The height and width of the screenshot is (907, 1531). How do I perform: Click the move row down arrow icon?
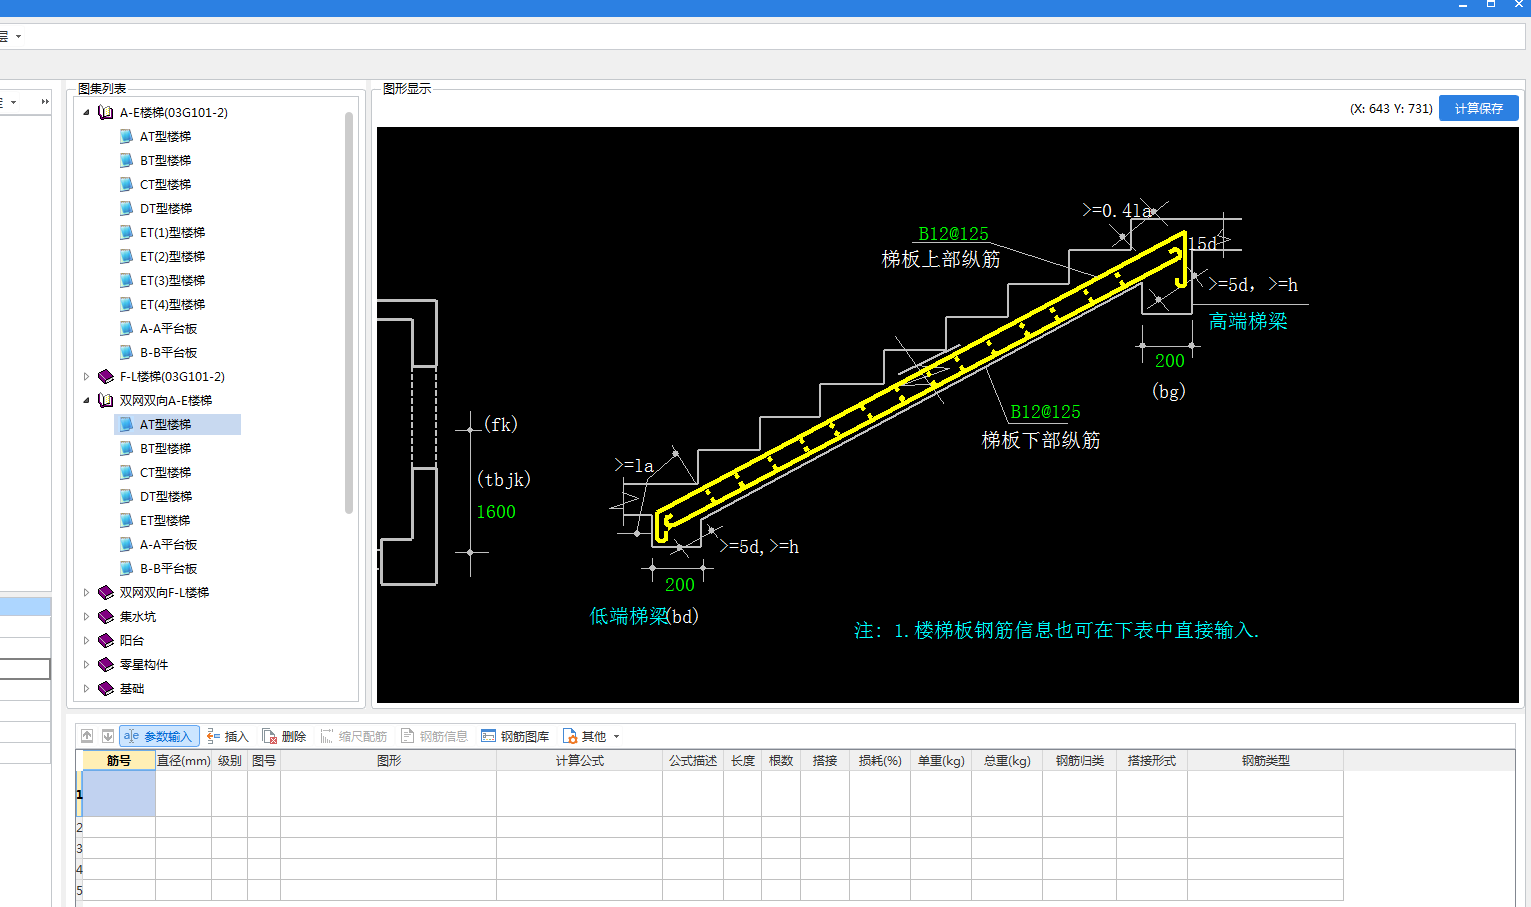pyautogui.click(x=108, y=736)
